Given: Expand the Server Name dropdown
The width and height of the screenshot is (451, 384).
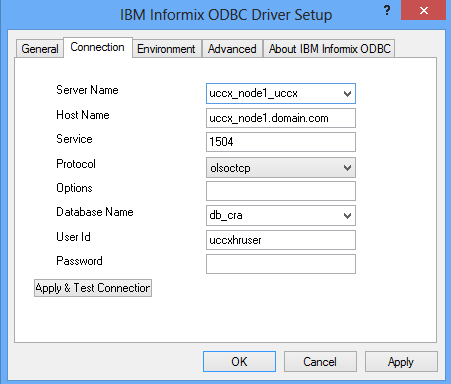Looking at the screenshot, I should (347, 94).
